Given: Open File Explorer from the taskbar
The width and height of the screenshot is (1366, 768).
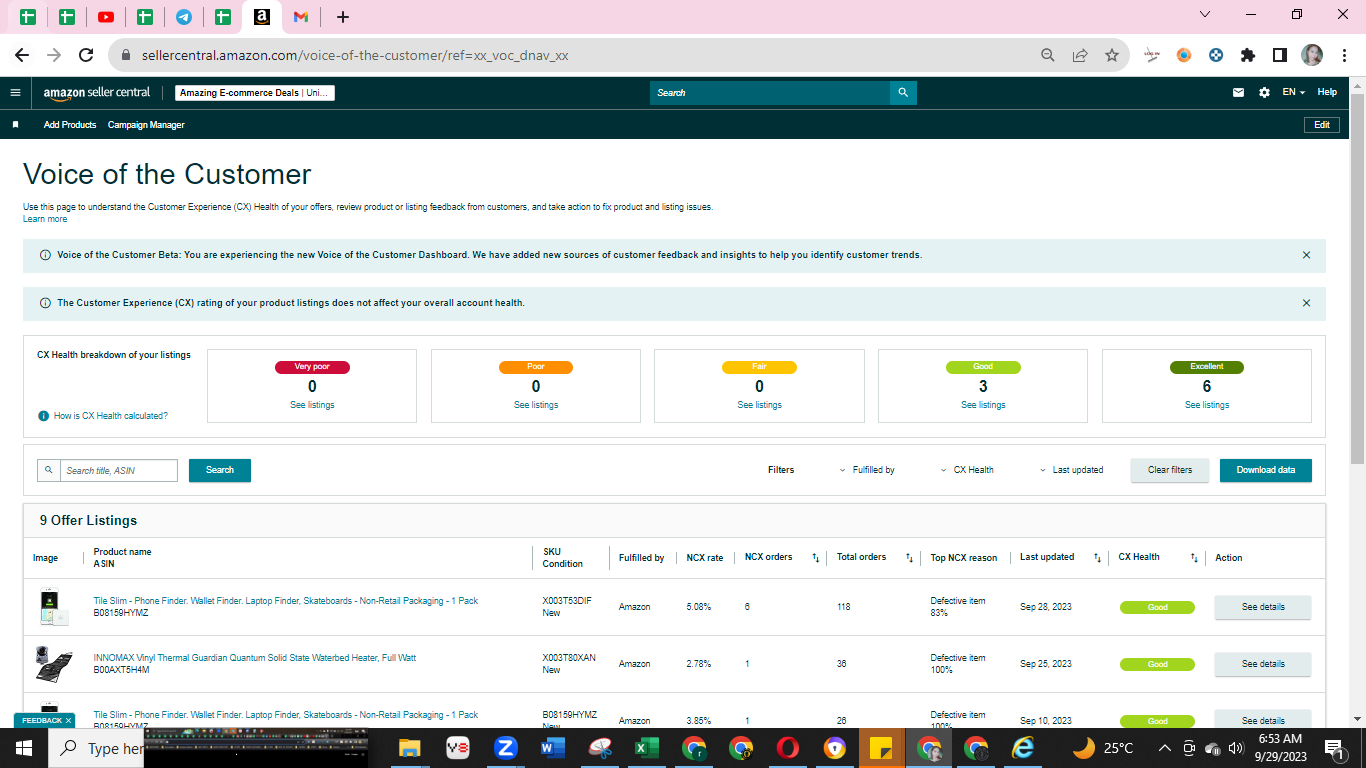Looking at the screenshot, I should click(410, 748).
